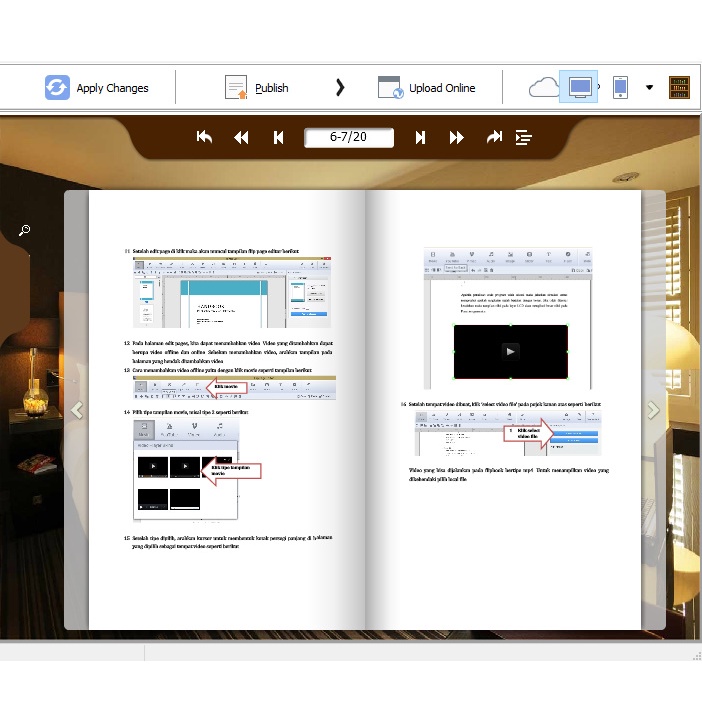Go to the previous page in the navigation bar
Image resolution: width=702 pixels, height=702 pixels.
279,138
